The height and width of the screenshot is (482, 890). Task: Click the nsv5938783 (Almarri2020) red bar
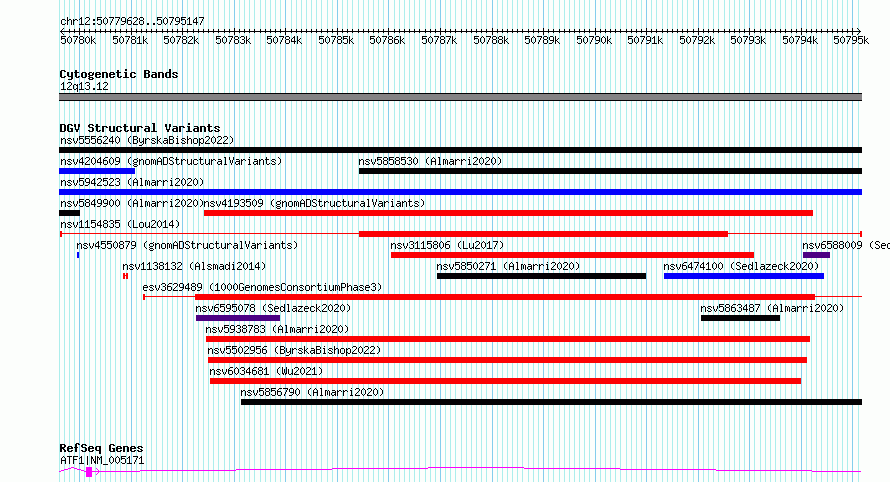coord(507,339)
